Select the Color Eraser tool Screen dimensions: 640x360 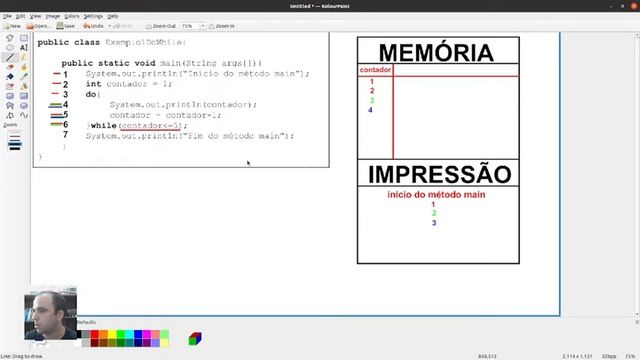[10, 87]
